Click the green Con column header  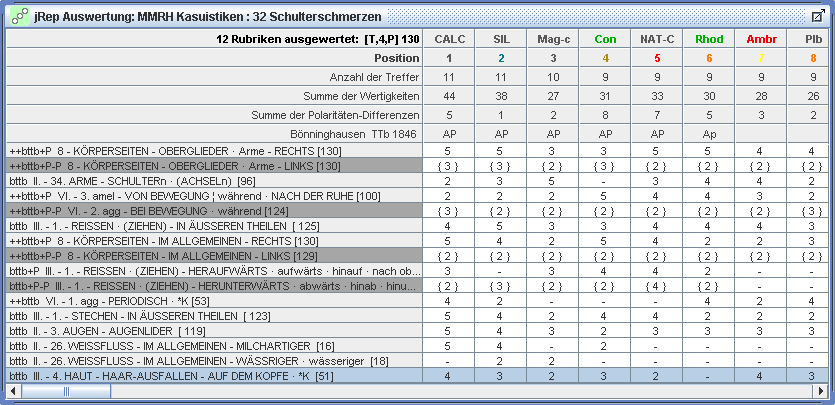605,38
